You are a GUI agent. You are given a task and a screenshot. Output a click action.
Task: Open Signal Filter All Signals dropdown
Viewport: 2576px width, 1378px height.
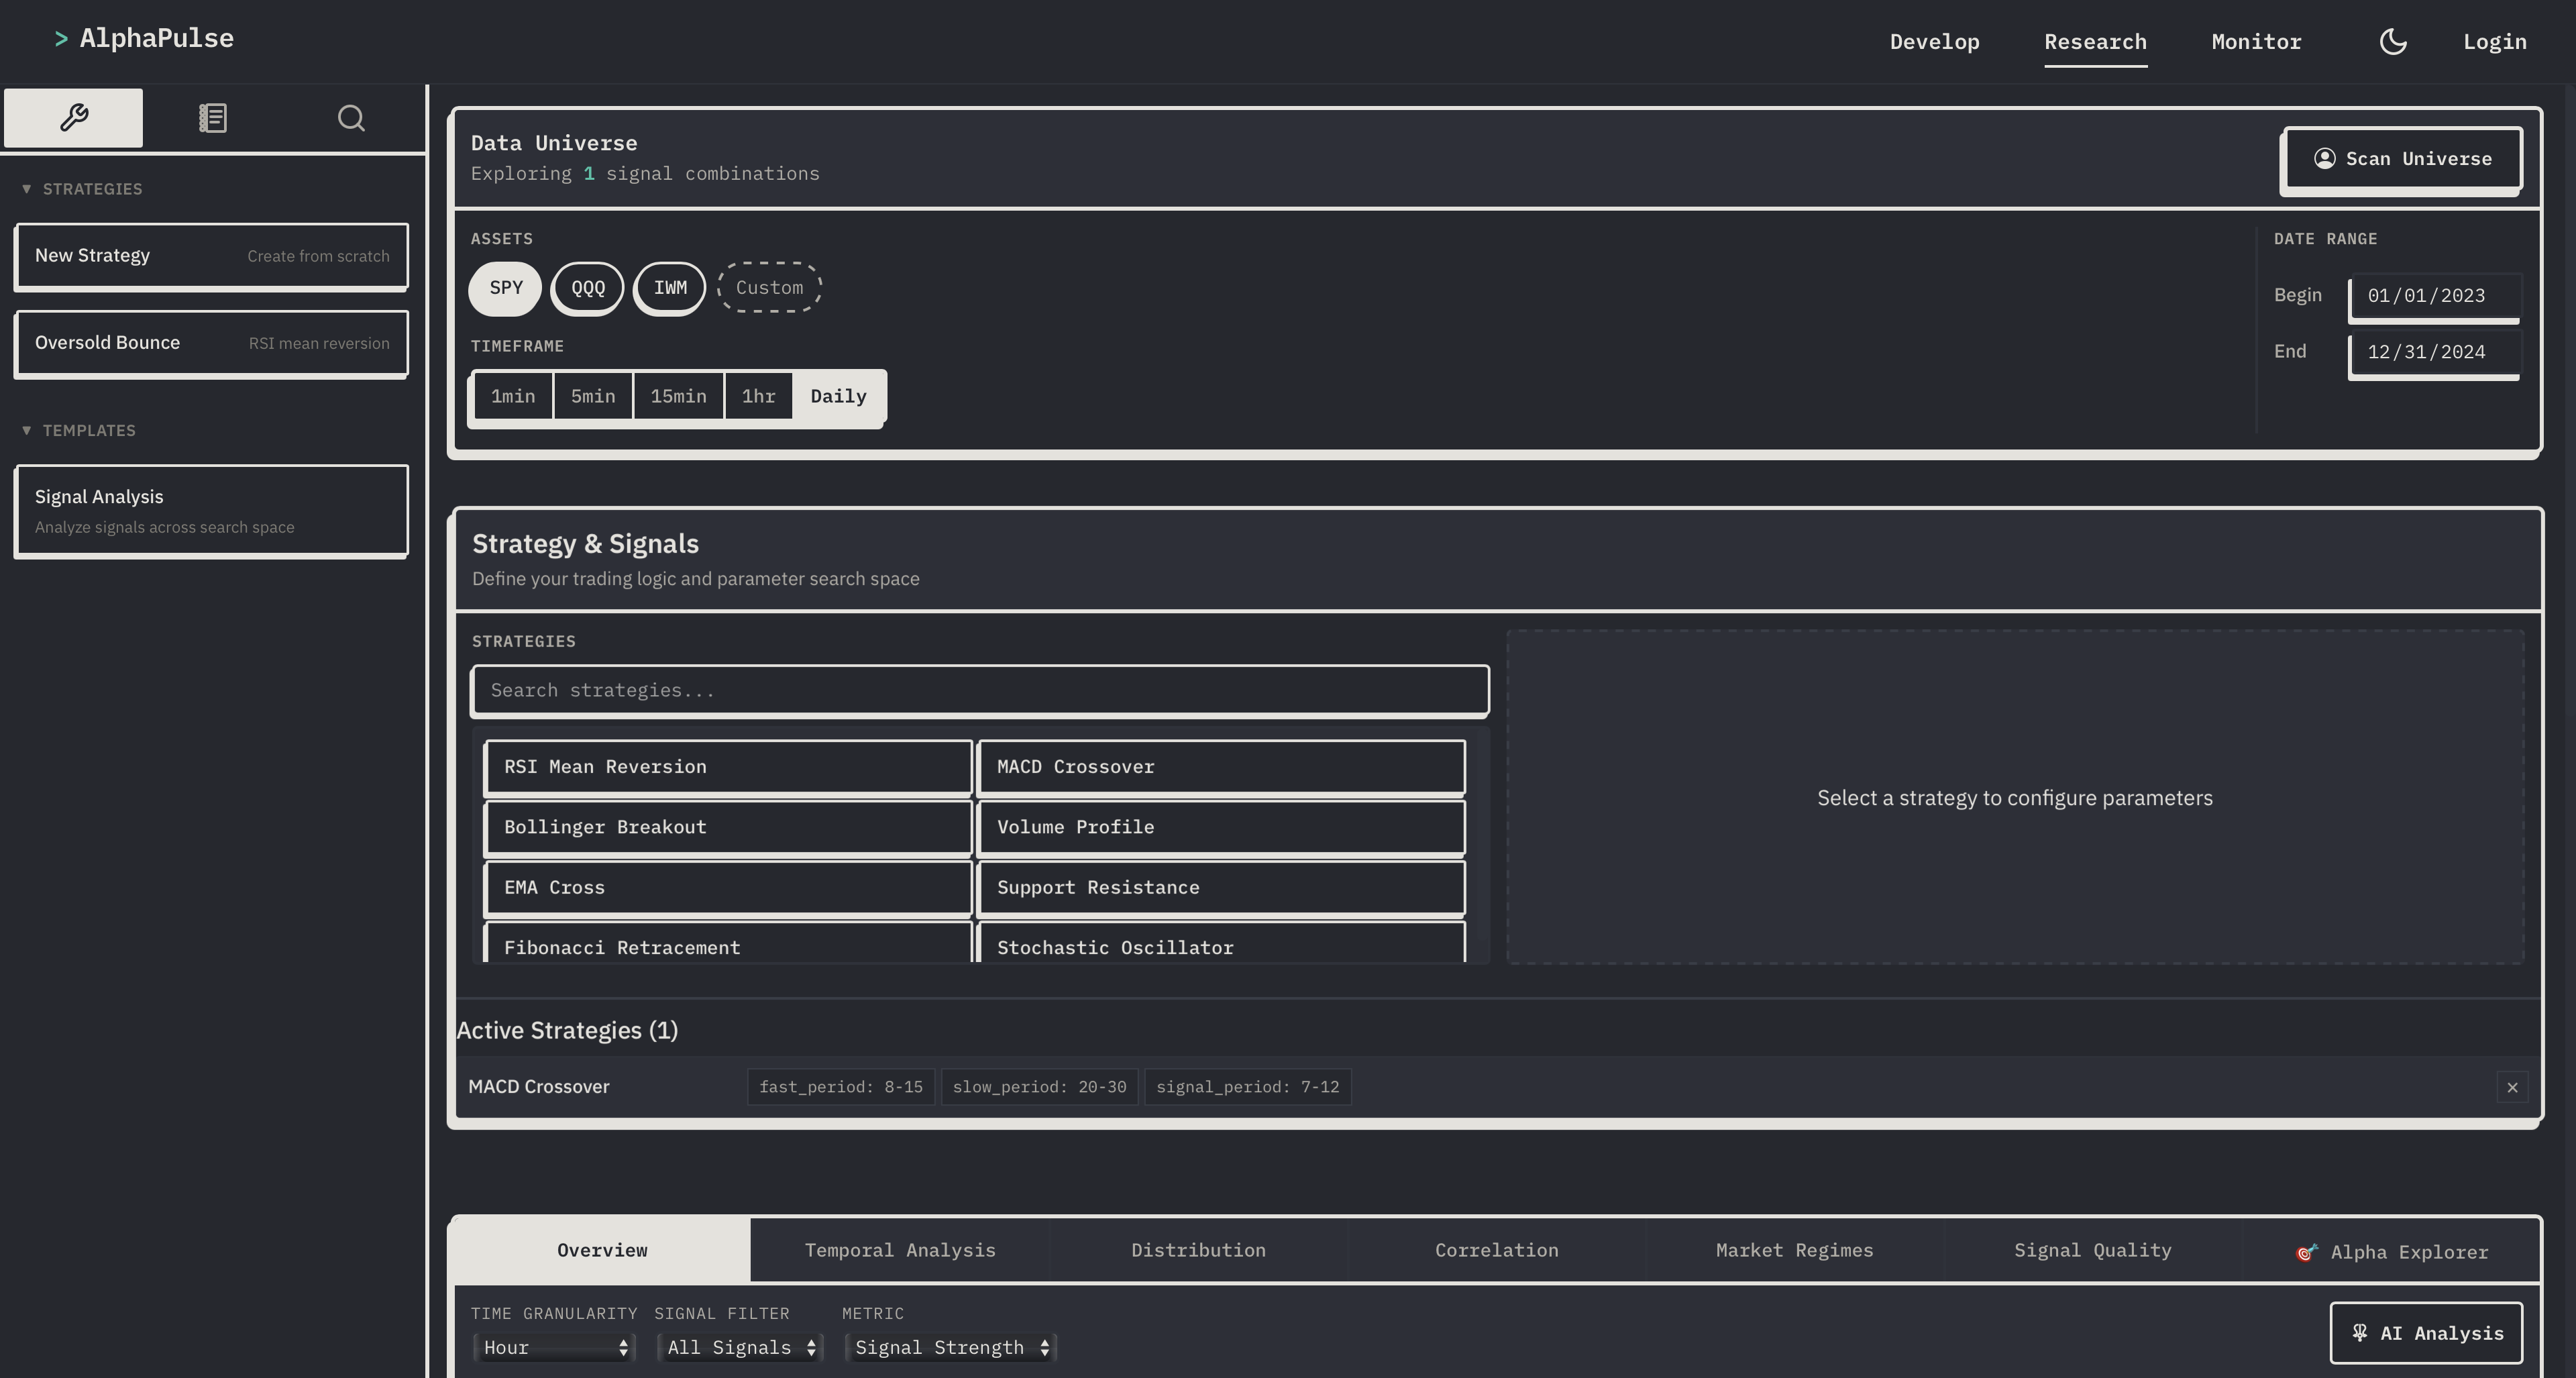pos(741,1348)
